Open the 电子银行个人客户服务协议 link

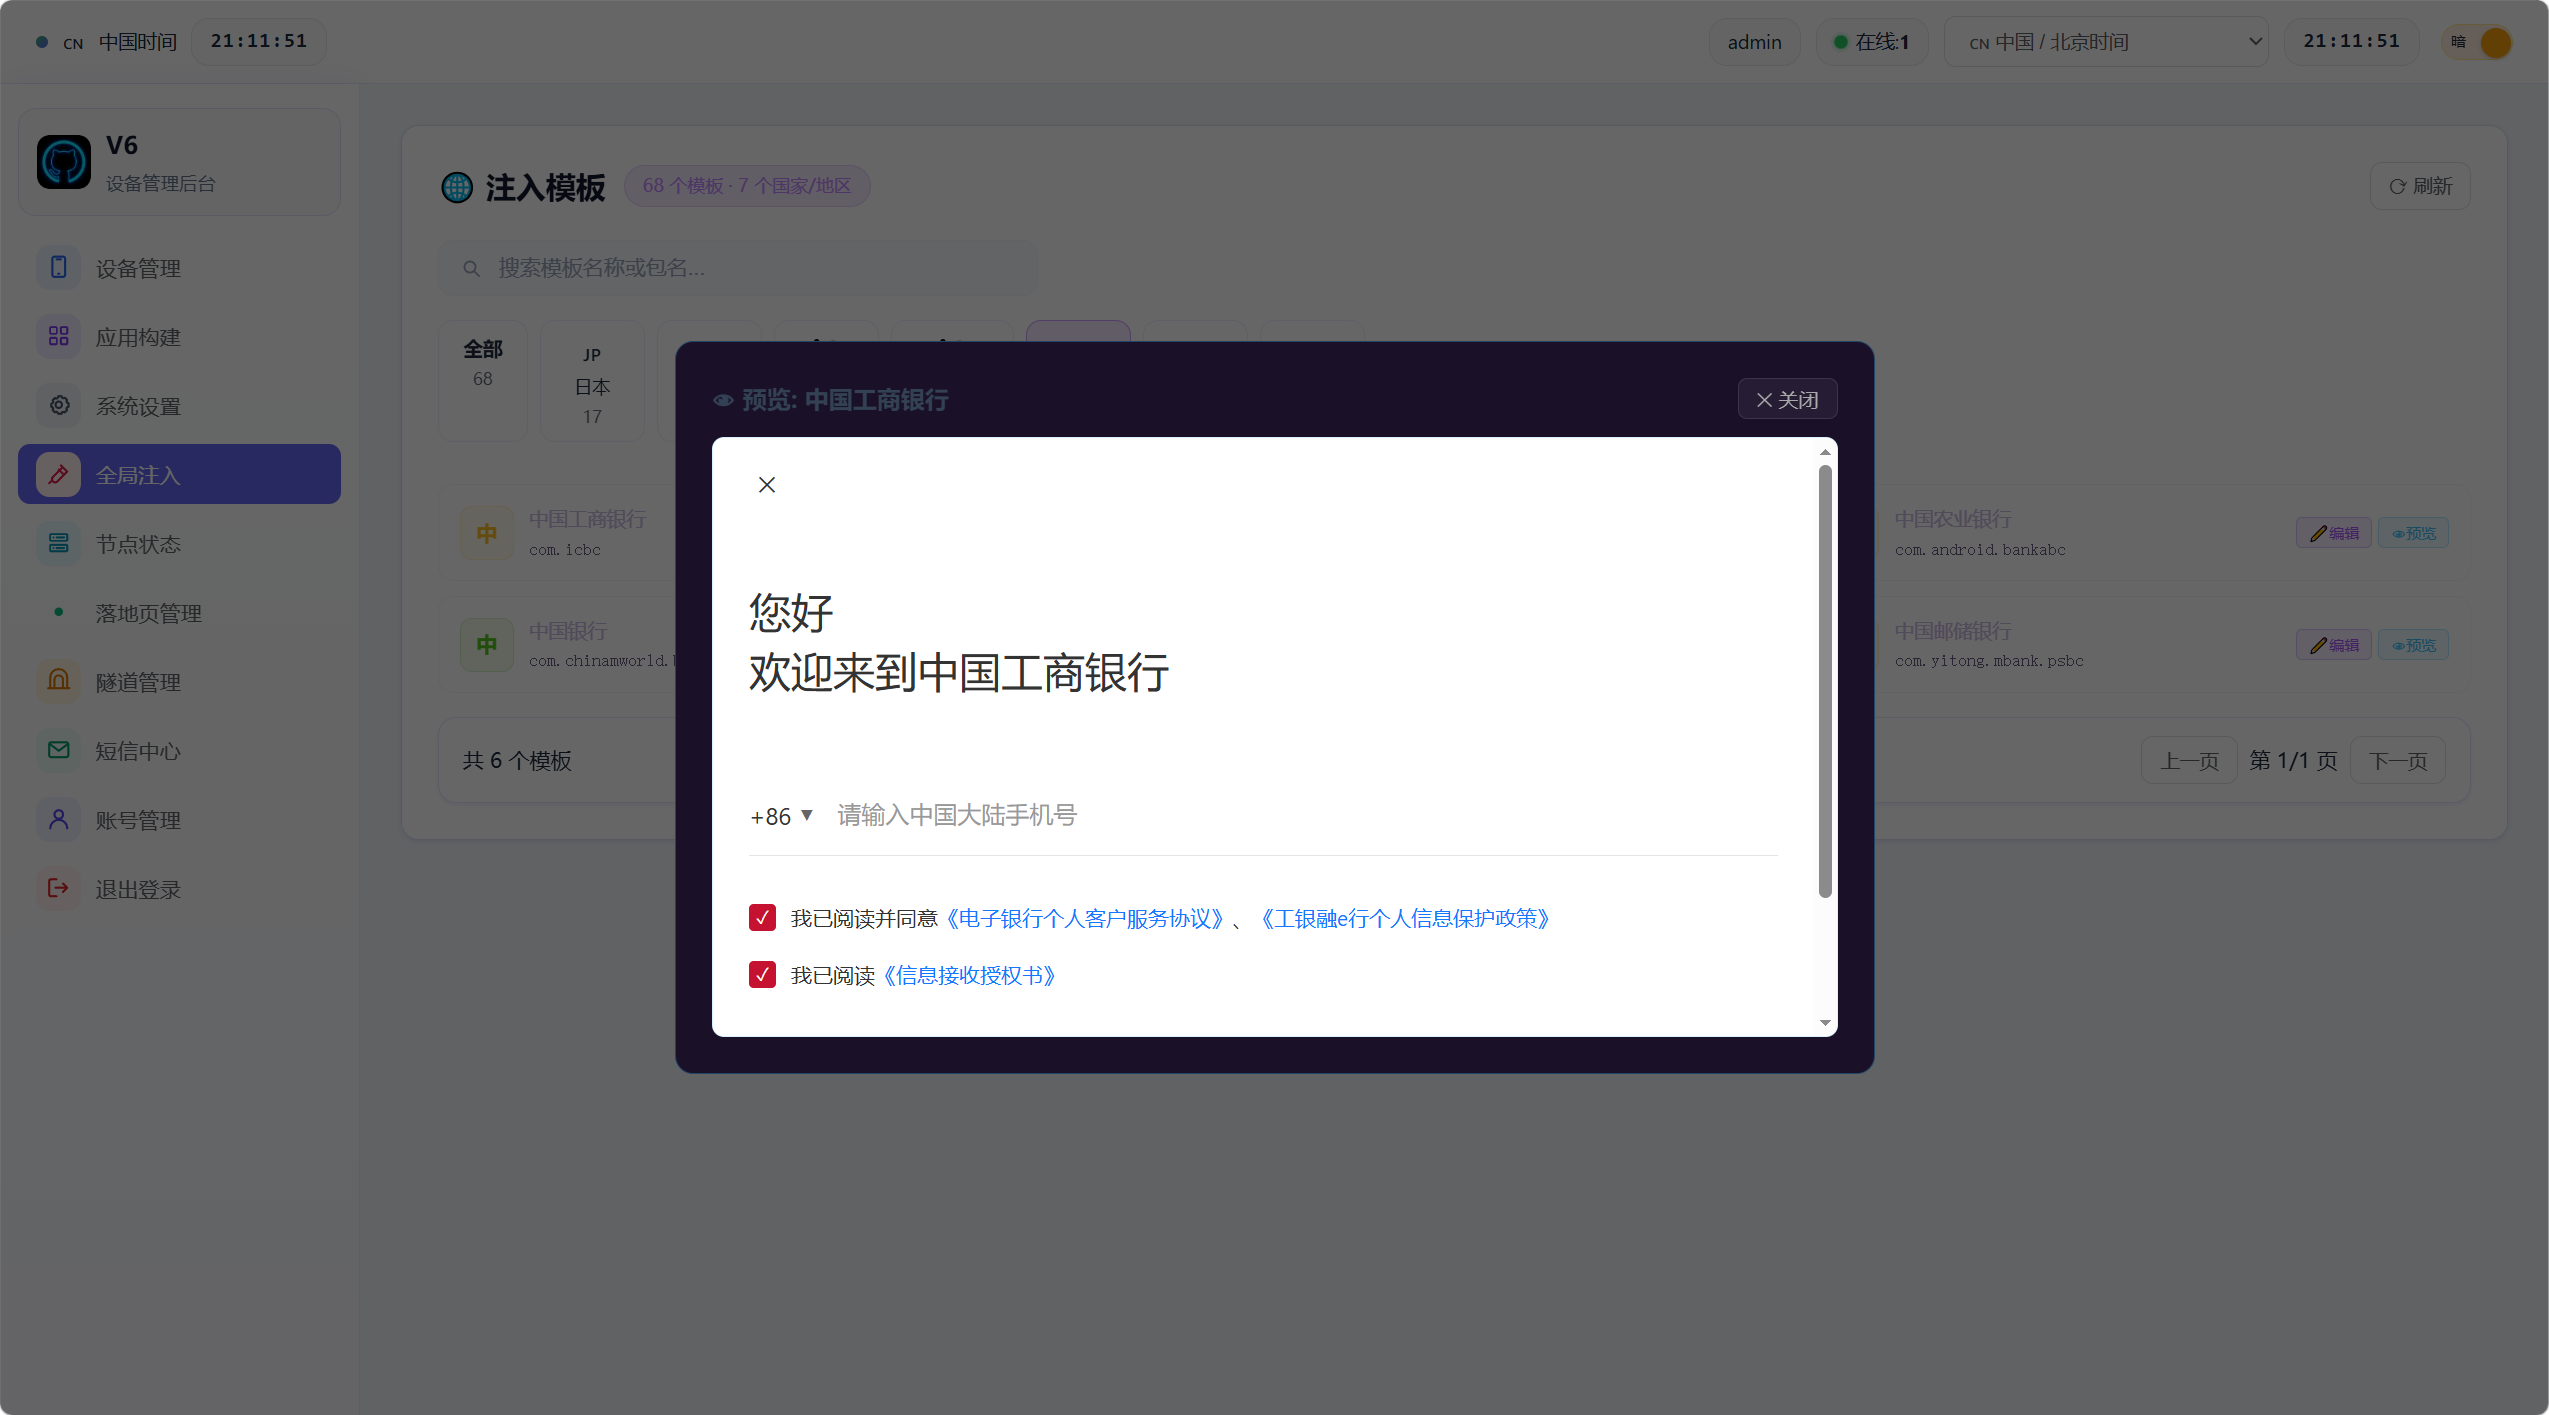click(x=1085, y=918)
